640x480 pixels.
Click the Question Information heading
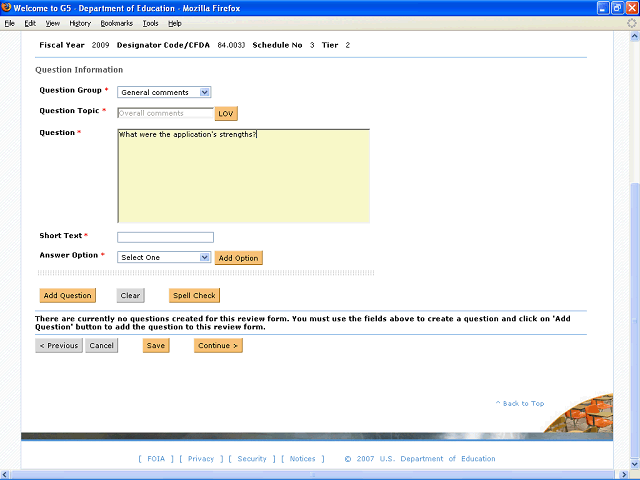(79, 70)
